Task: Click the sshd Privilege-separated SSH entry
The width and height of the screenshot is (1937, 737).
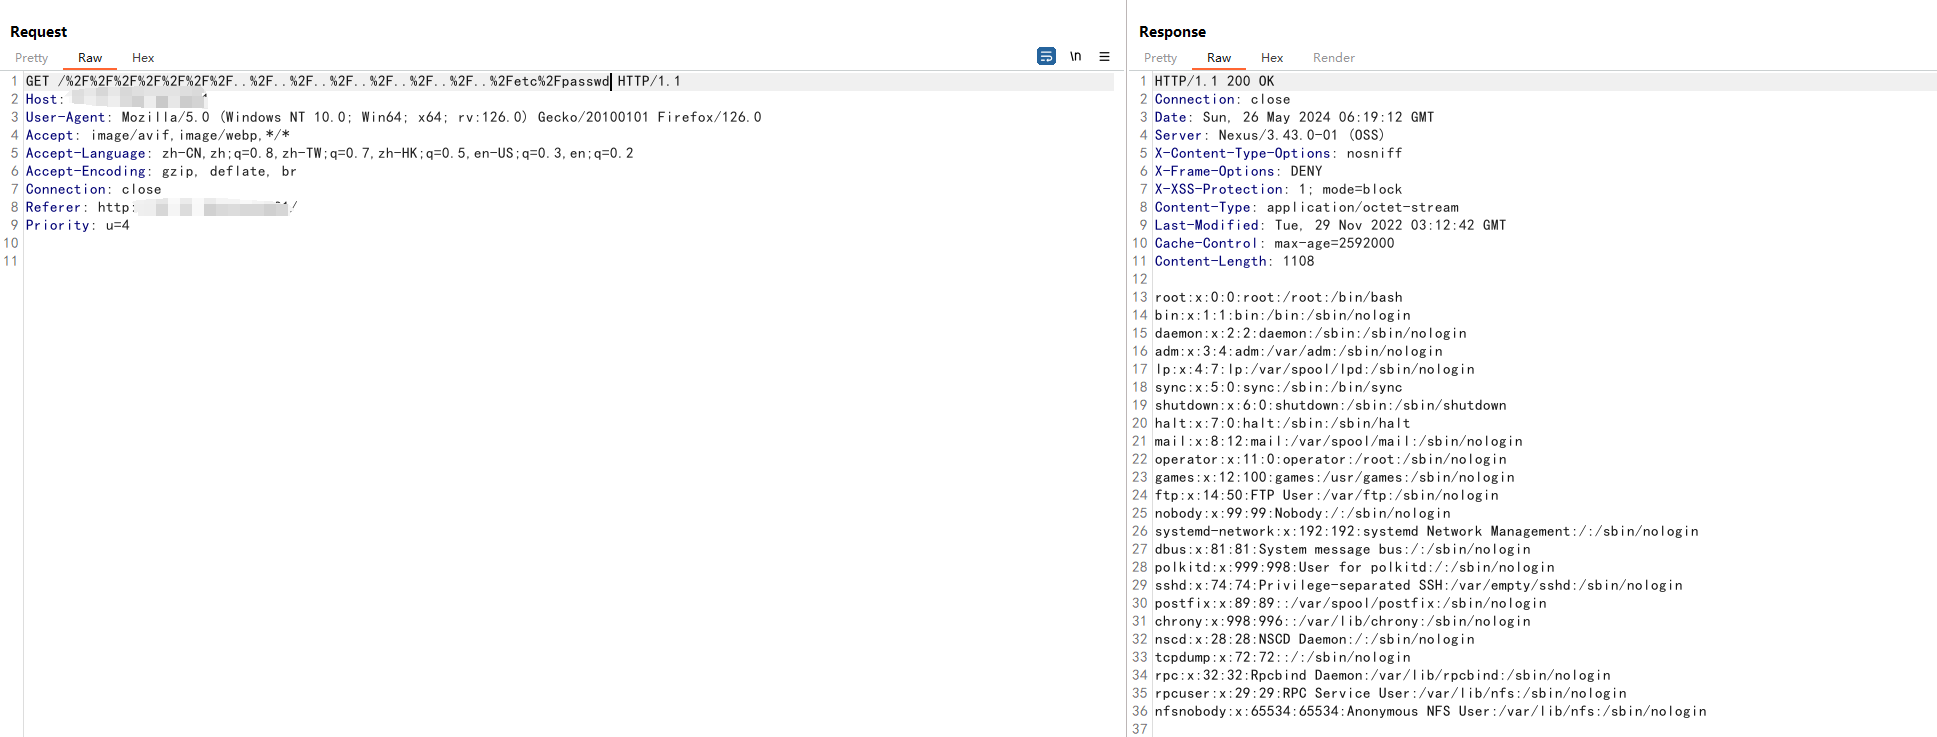Action: click(x=1418, y=585)
